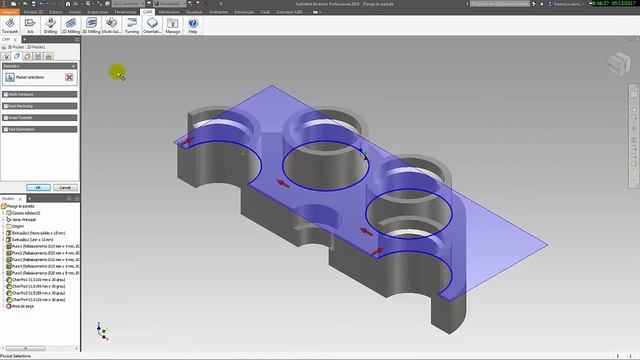
Task: Switch to the Geometry tab icon in dialog
Action: coord(17,56)
